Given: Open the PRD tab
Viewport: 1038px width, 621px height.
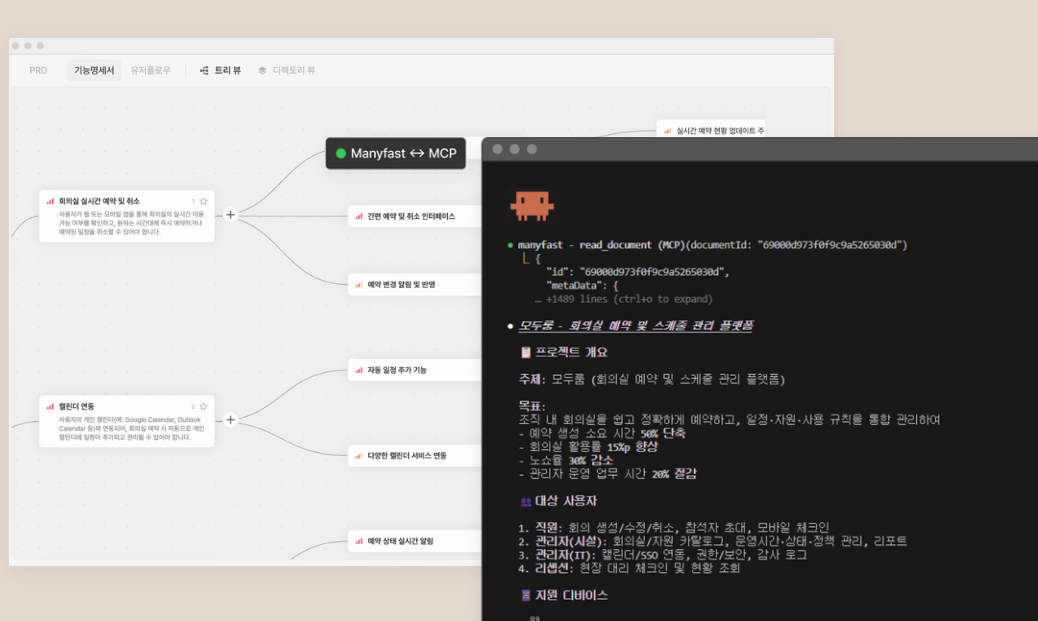Looking at the screenshot, I should (x=38, y=70).
